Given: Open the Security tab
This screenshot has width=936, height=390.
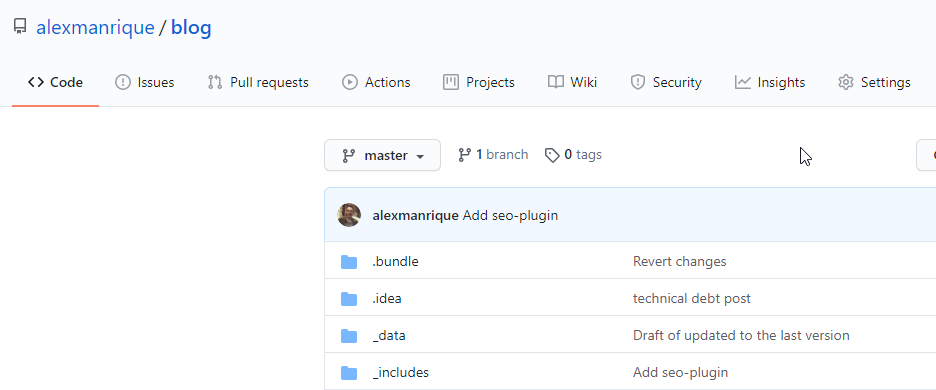Looking at the screenshot, I should tap(666, 82).
